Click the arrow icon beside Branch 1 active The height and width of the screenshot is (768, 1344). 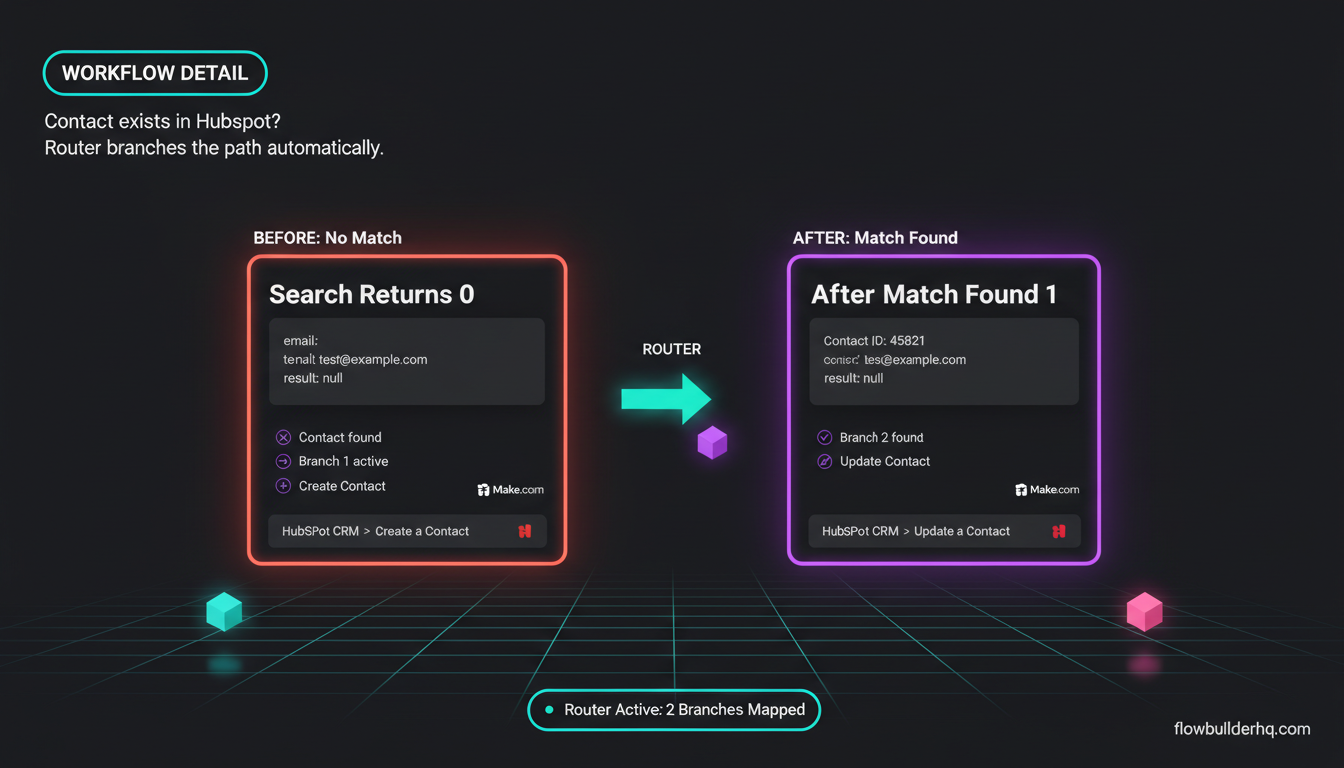pyautogui.click(x=283, y=461)
